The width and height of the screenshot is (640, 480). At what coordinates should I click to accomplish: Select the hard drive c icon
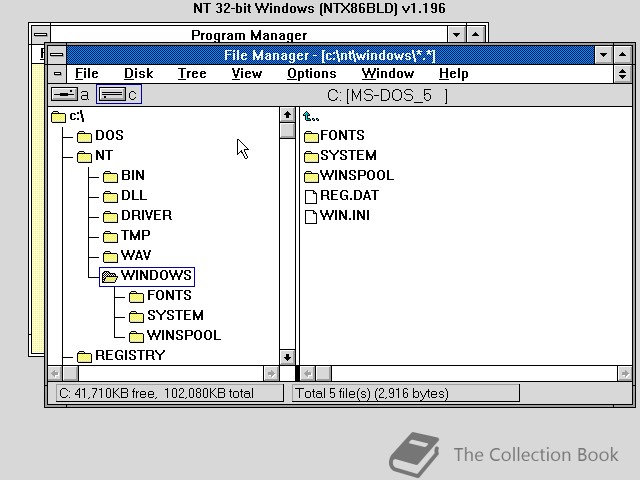click(x=112, y=94)
